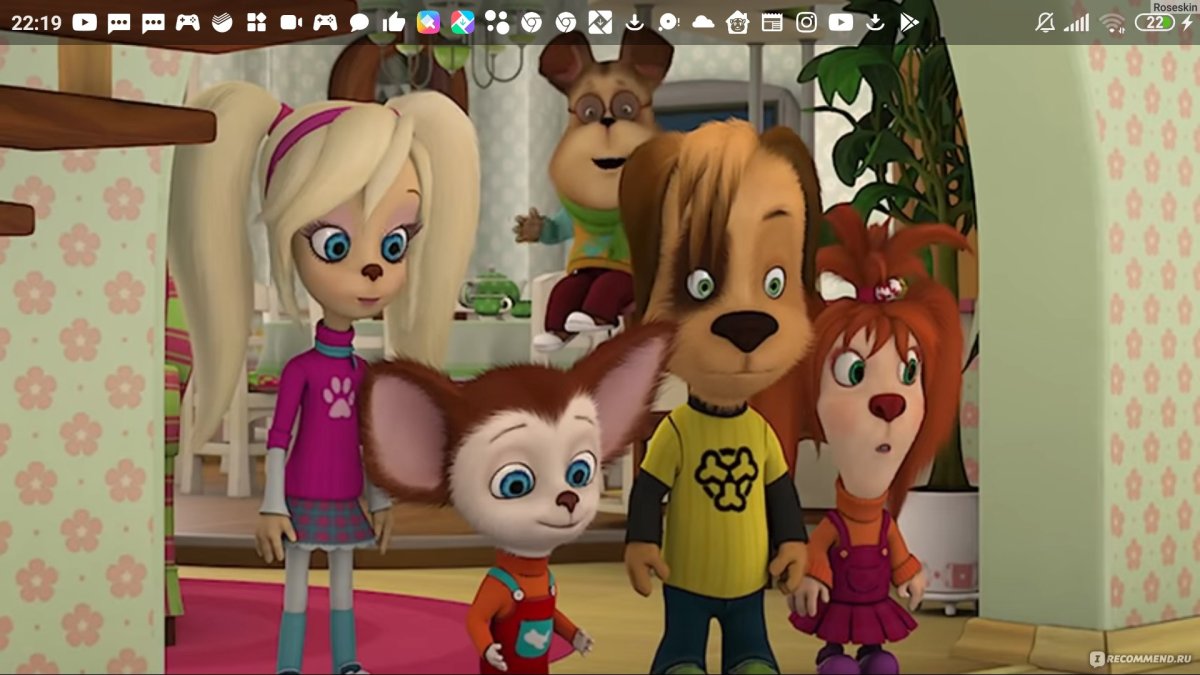Tap the cloud notification icon

pos(703,22)
